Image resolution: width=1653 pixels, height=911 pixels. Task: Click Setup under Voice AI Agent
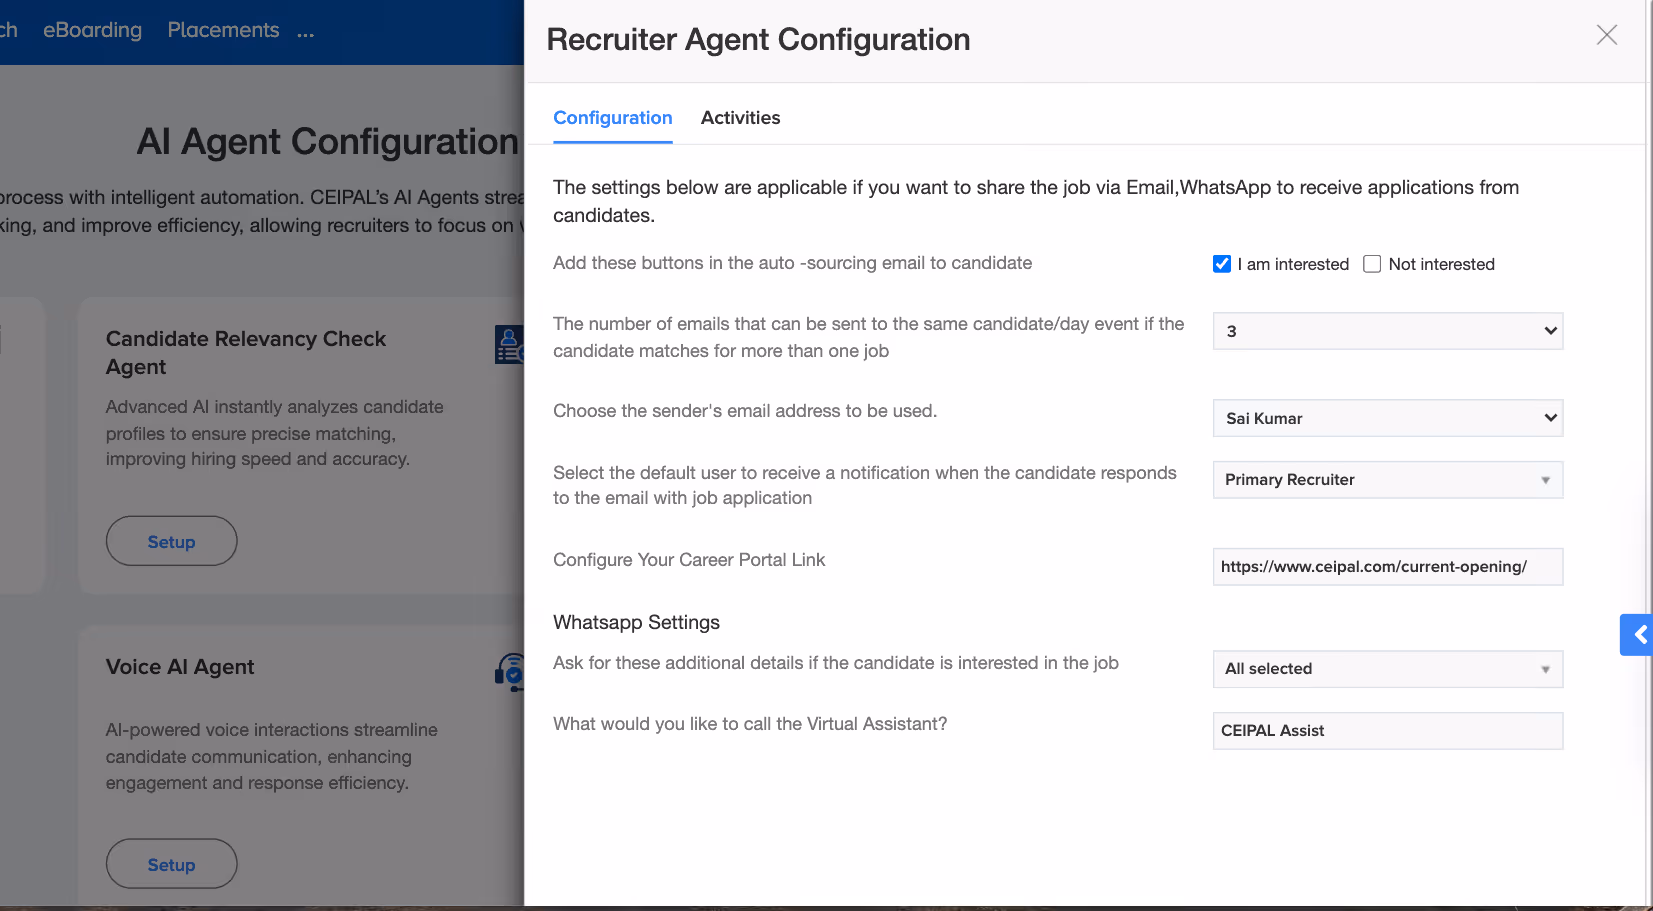click(x=171, y=864)
